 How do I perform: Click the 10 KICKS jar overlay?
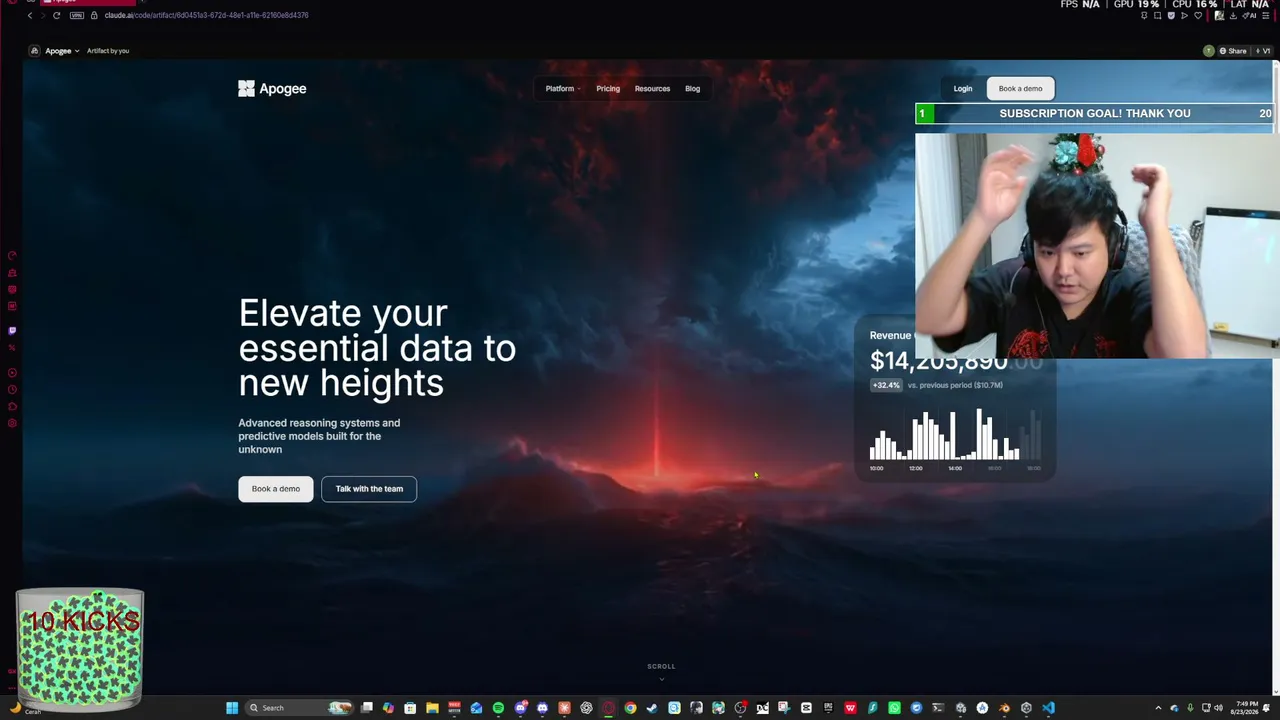[x=80, y=647]
